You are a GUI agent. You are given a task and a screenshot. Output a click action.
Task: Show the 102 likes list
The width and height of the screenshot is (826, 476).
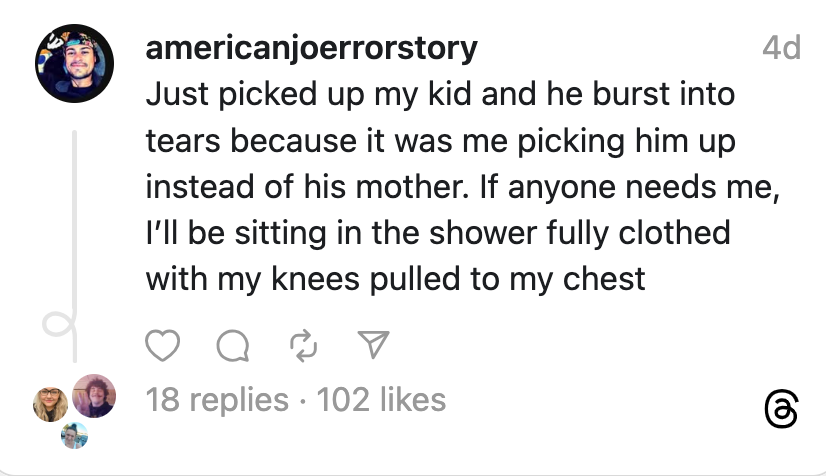(381, 400)
